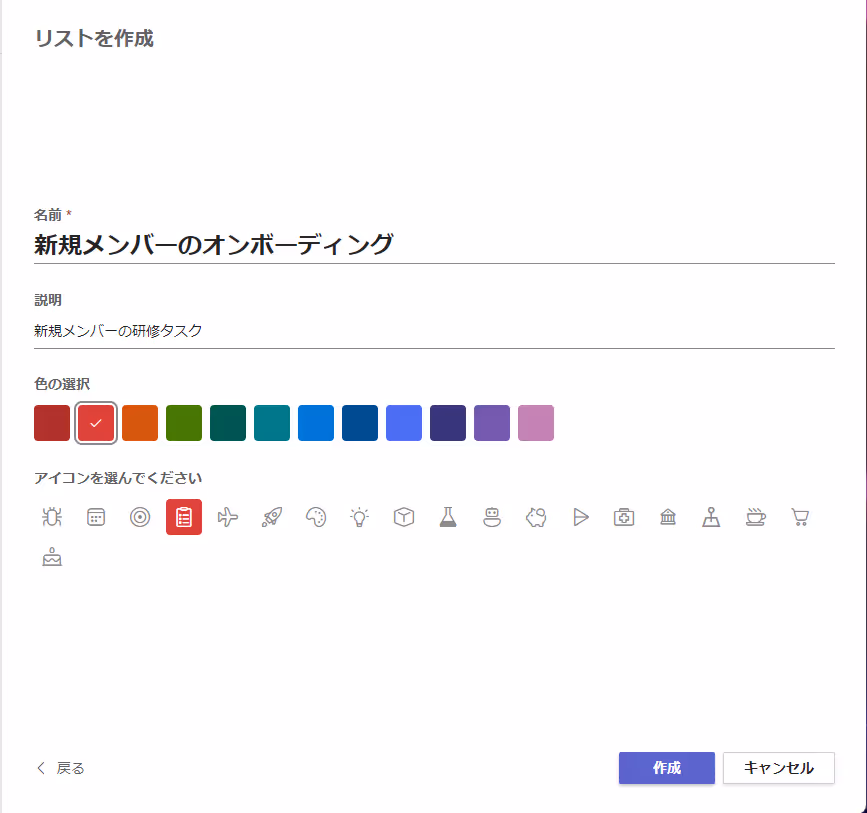
Task: Select the bug icon
Action: (x=52, y=517)
